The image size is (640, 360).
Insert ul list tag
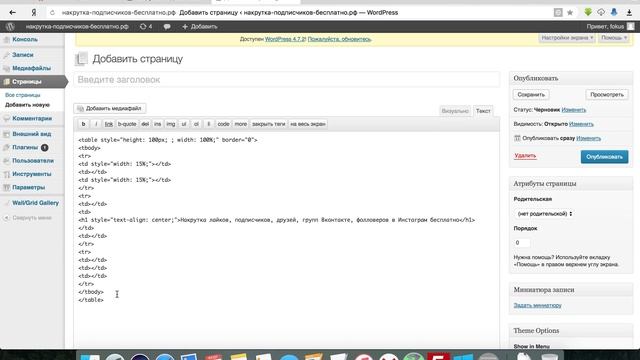(x=184, y=124)
